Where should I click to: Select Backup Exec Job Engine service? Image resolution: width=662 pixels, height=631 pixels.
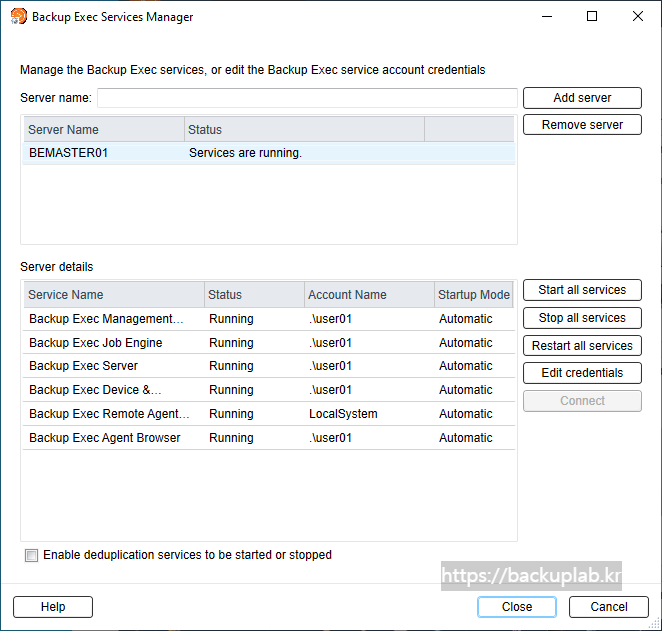coord(269,343)
